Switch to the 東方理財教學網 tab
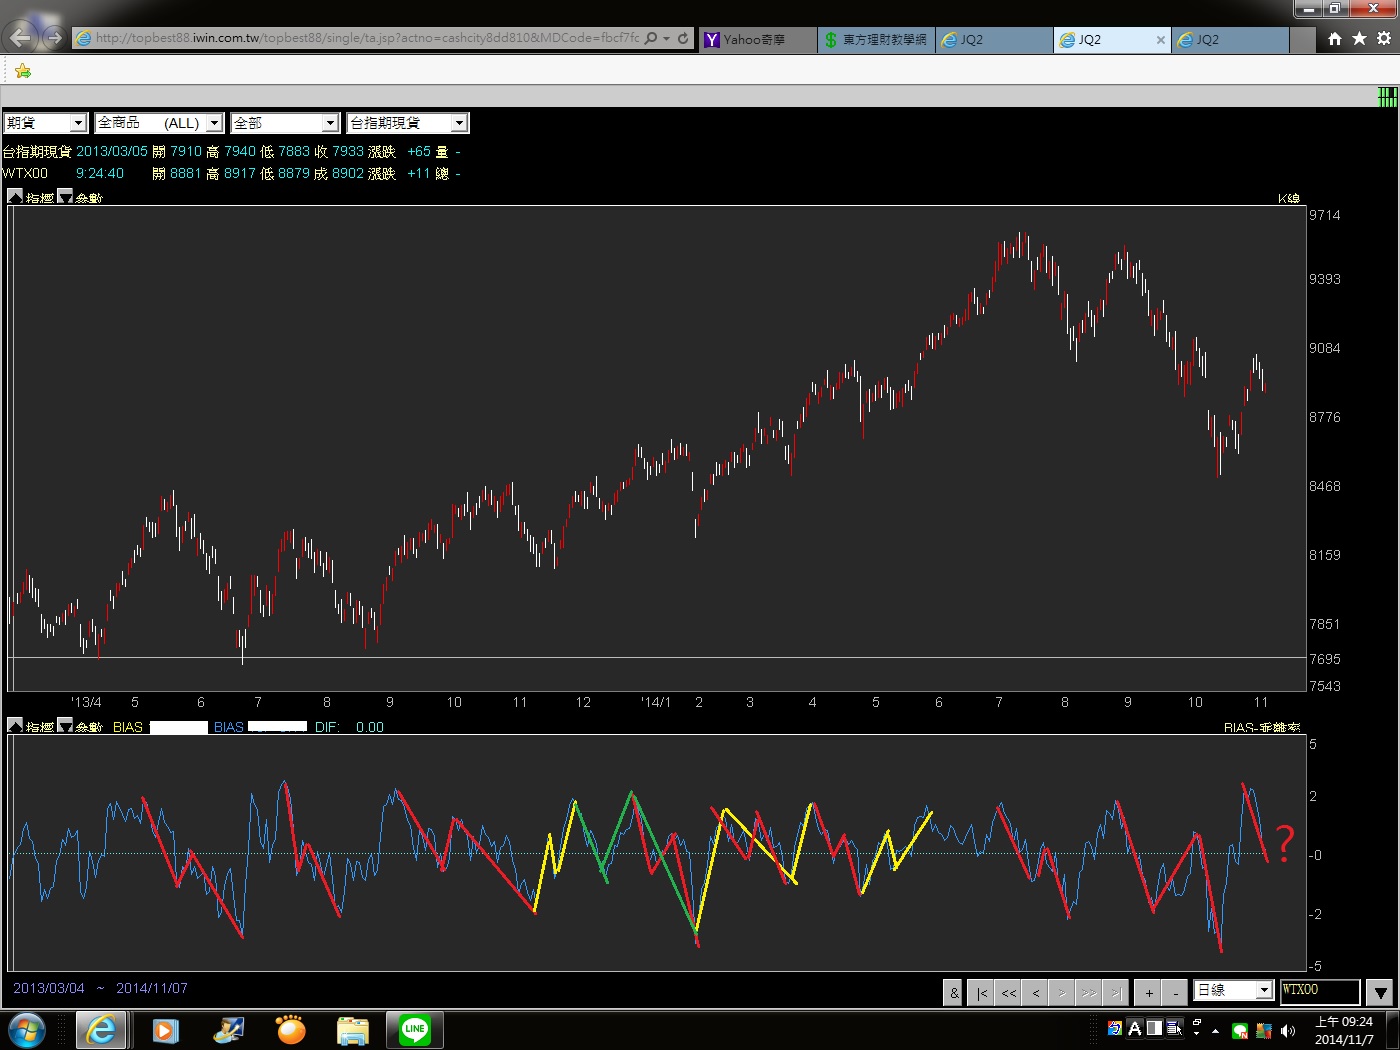The height and width of the screenshot is (1050, 1400). click(x=876, y=39)
